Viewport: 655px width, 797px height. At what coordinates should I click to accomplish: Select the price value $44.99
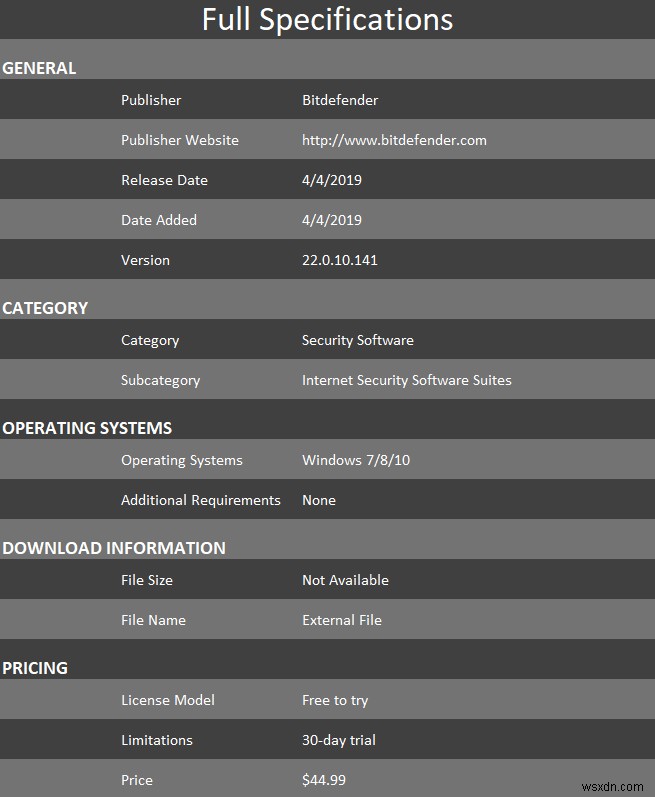click(324, 780)
